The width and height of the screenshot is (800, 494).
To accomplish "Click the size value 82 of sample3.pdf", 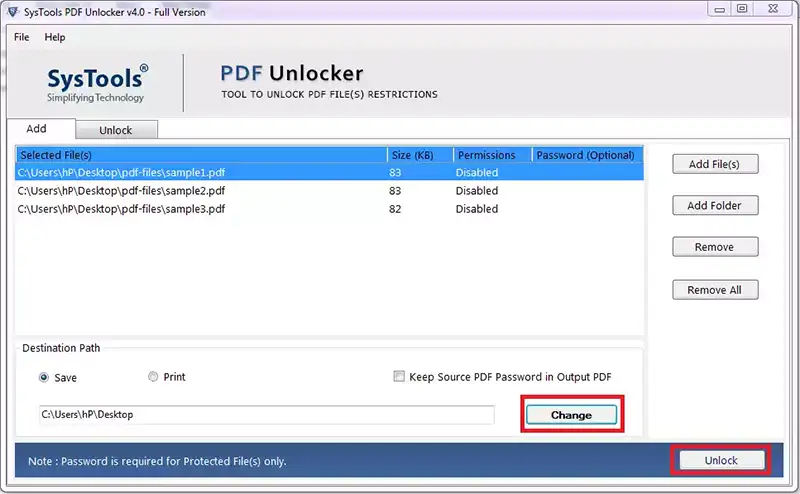I will (x=395, y=209).
